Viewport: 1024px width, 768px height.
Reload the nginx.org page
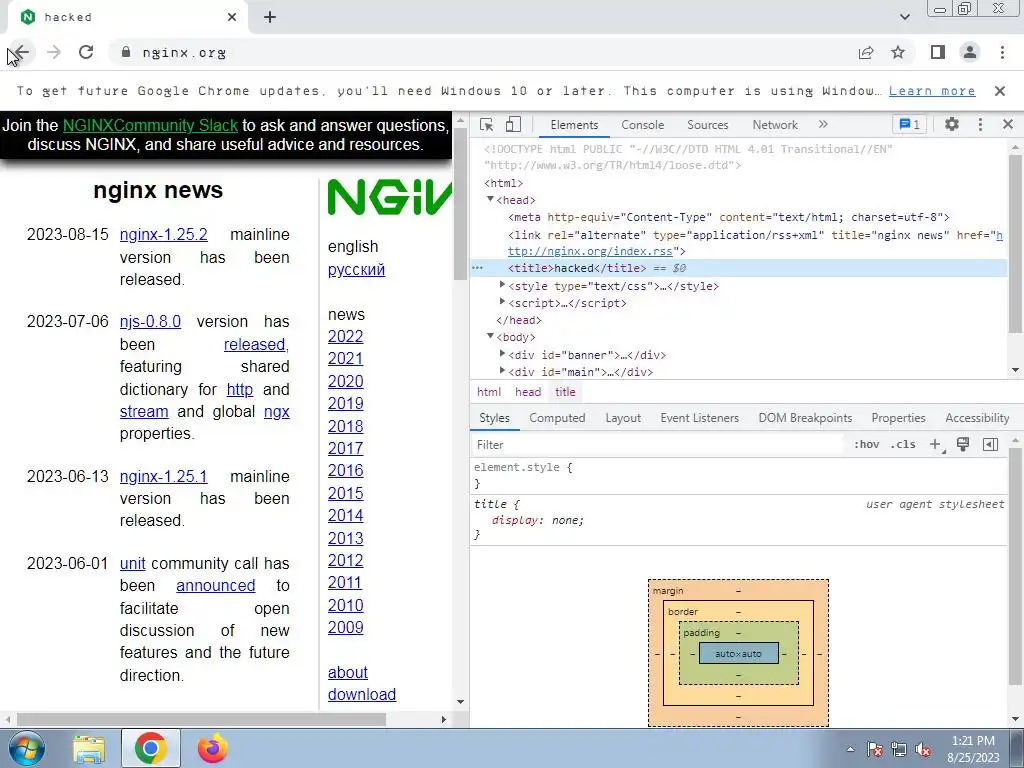click(86, 52)
